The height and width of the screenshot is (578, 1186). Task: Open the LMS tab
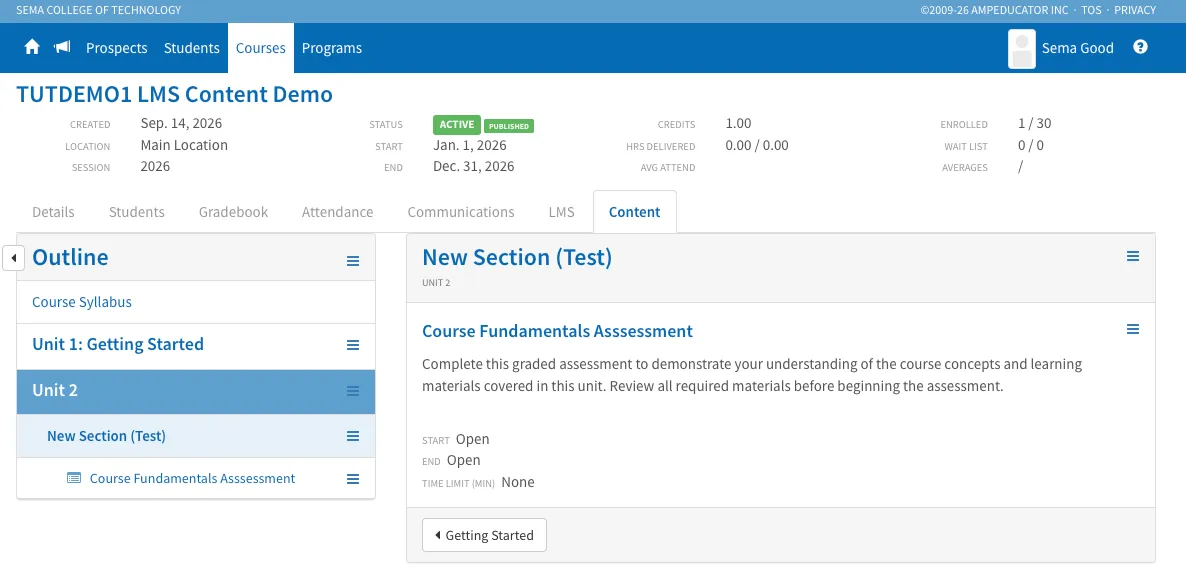click(561, 212)
